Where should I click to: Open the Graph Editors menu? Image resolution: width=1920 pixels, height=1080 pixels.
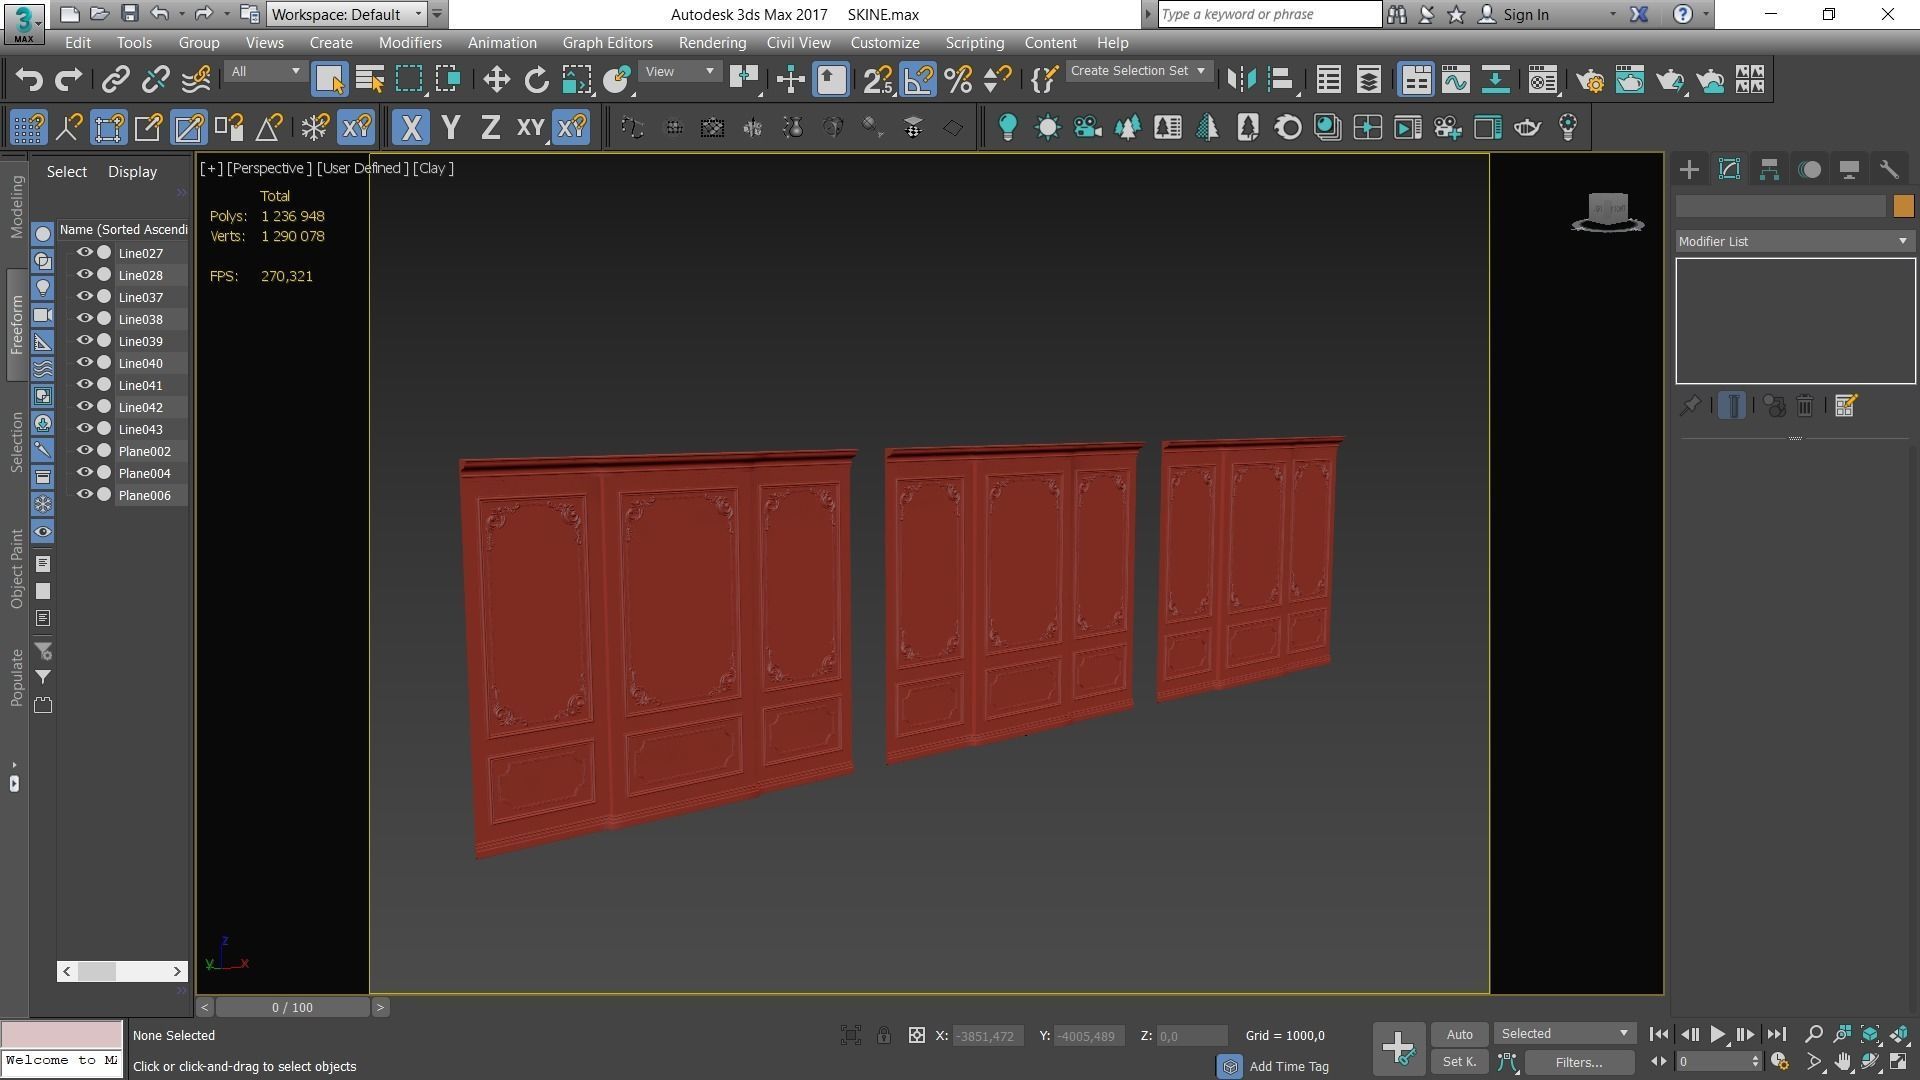607,43
